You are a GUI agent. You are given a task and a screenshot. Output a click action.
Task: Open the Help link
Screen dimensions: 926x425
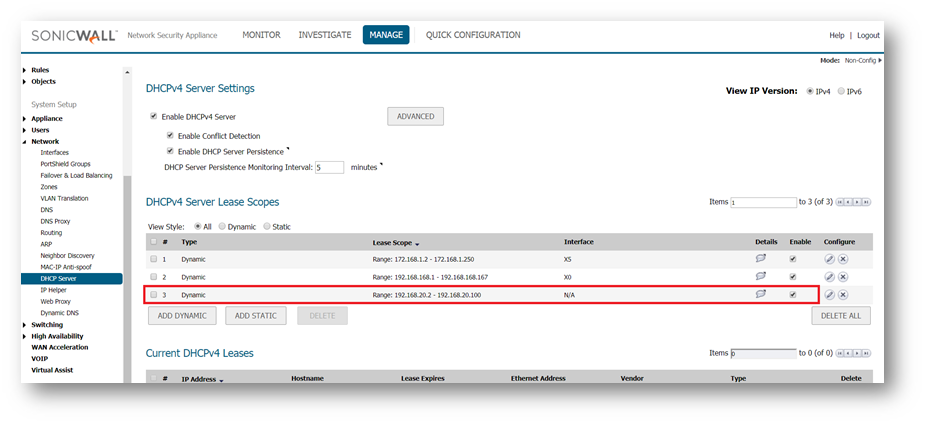tap(837, 35)
